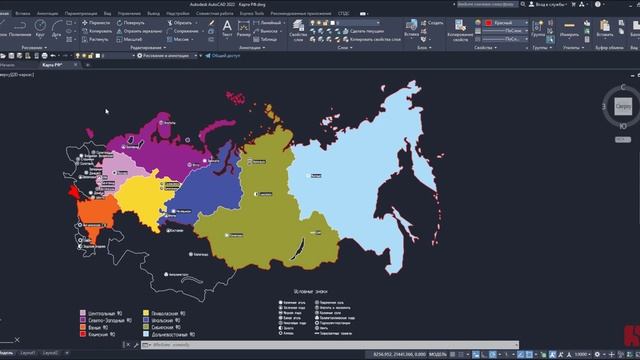640x360 pixels.
Task: Click the Leader (Выноска) tool
Action: [x=265, y=31]
